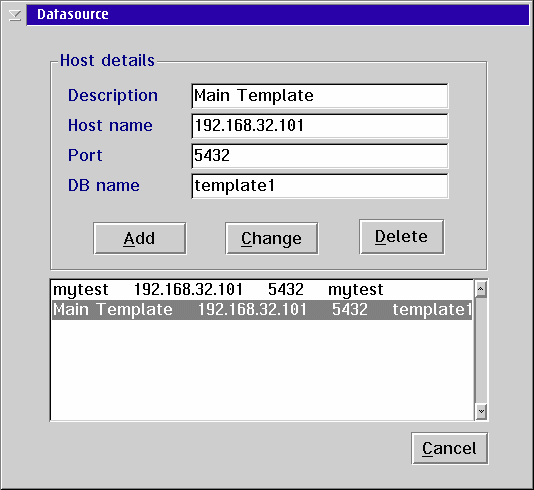Click the Port label
The image size is (534, 490).
[x=85, y=156]
